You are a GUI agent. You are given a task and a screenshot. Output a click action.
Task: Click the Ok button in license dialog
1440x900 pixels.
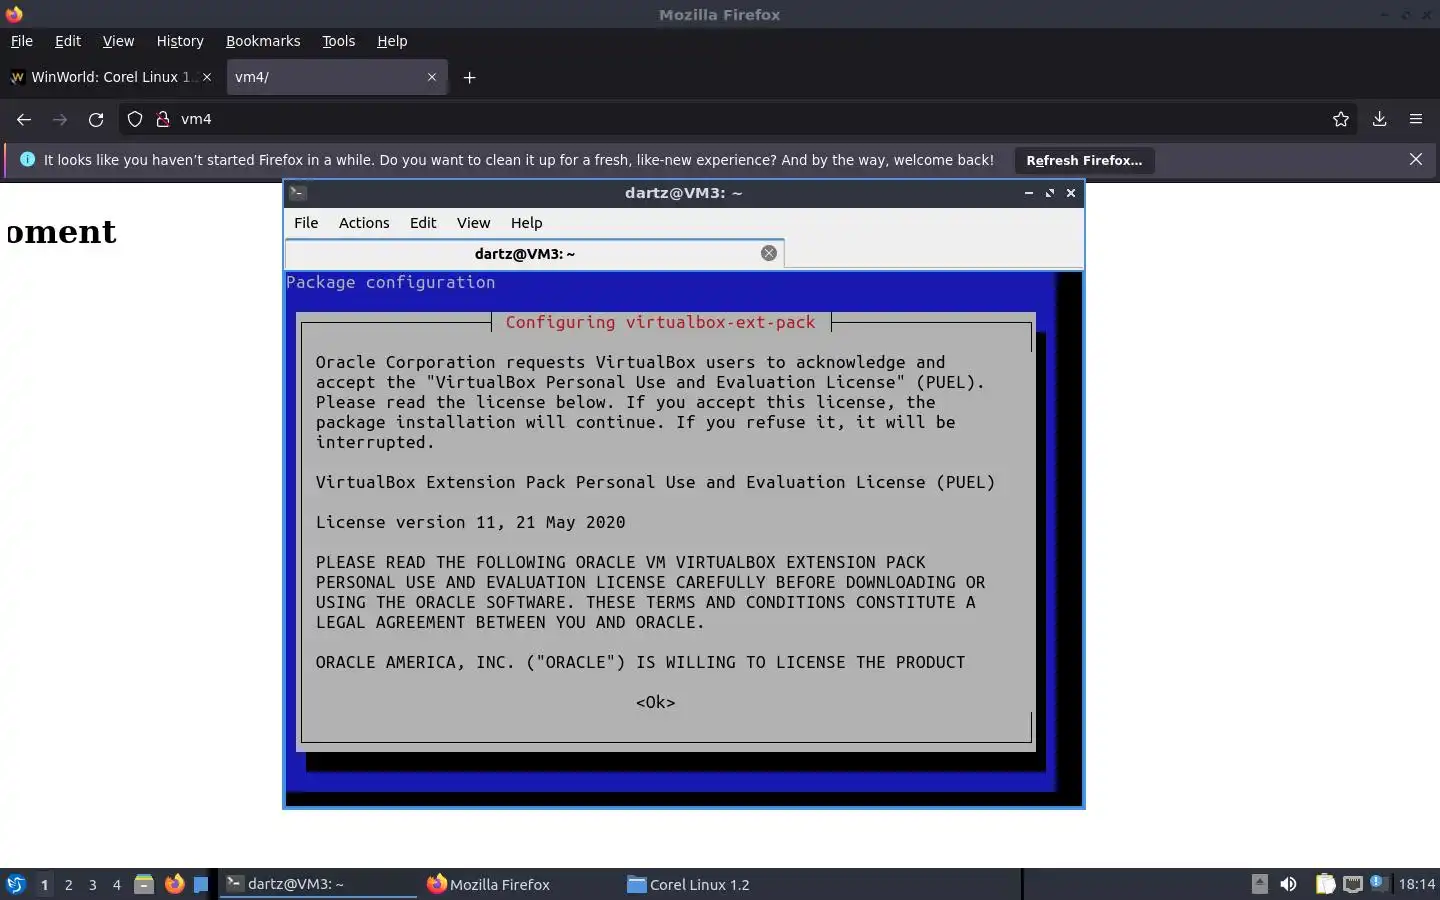tap(656, 702)
